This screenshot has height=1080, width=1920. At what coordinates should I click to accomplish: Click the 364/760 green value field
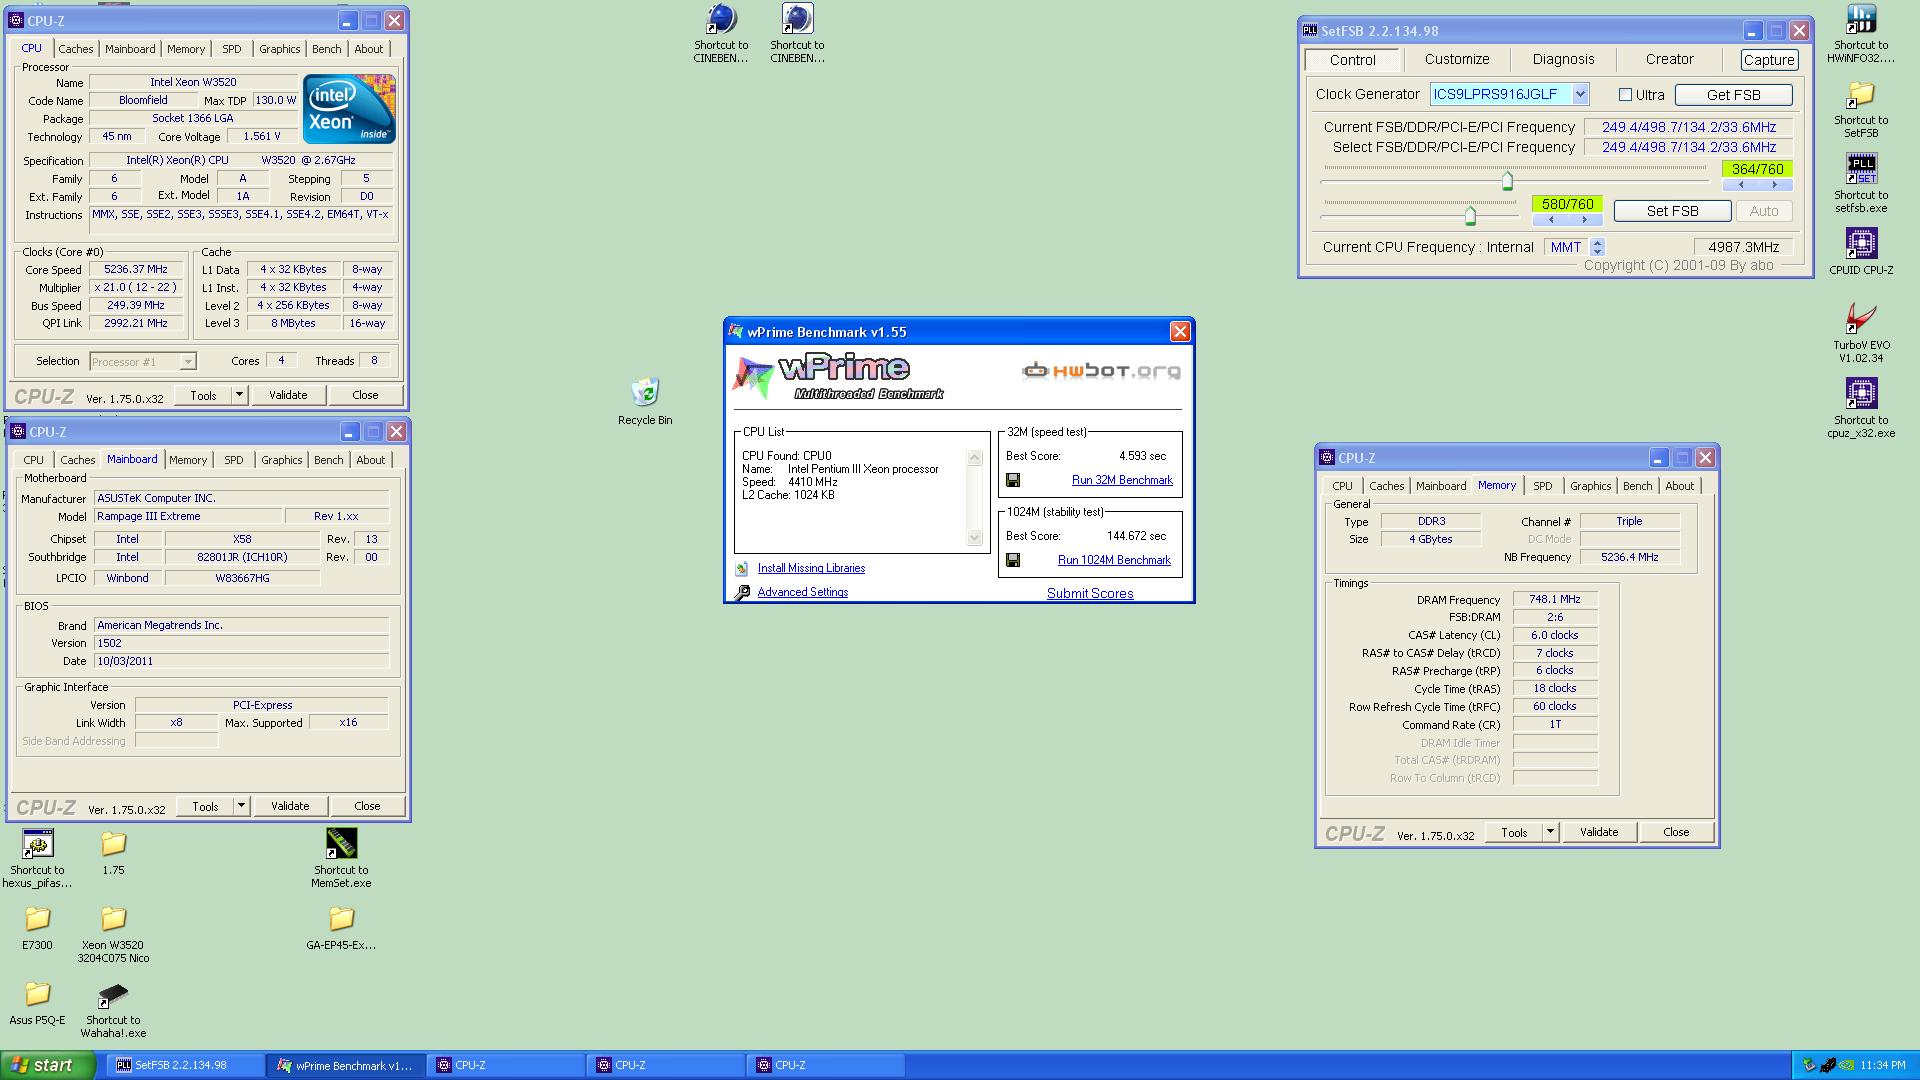click(x=1757, y=169)
